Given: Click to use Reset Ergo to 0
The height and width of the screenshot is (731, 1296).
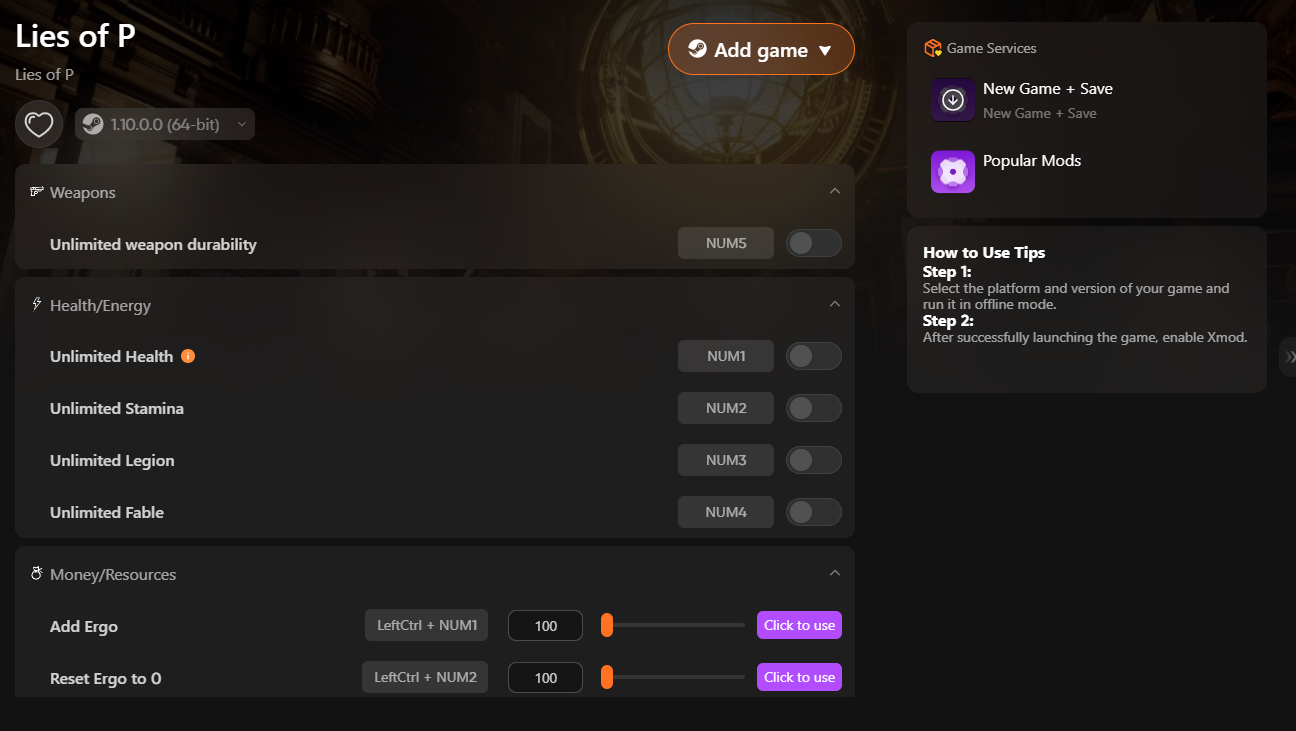Looking at the screenshot, I should (799, 677).
